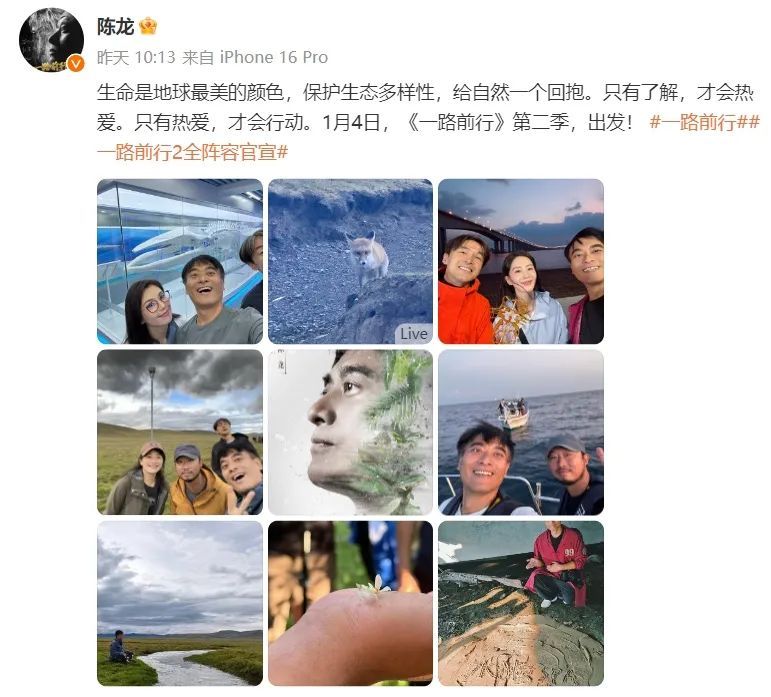
Task: Click the orange verified badge on avatar
Action: pyautogui.click(x=76, y=63)
